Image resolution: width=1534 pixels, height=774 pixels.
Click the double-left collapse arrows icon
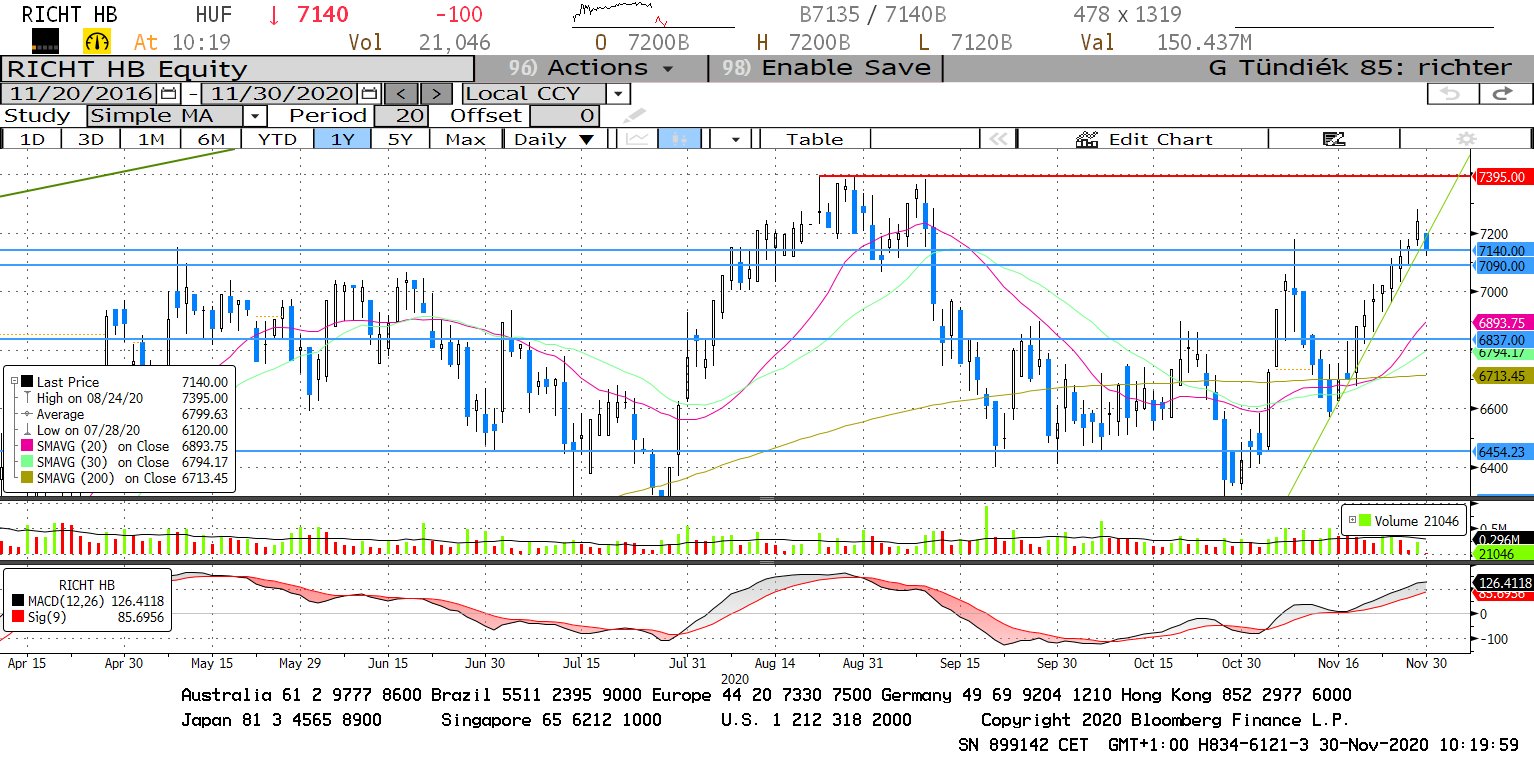tap(996, 139)
